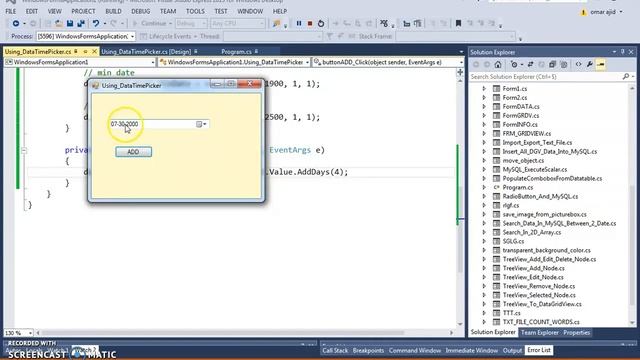Expand FormDATA.cs tree node
The width and height of the screenshot is (640, 360).
[484, 107]
